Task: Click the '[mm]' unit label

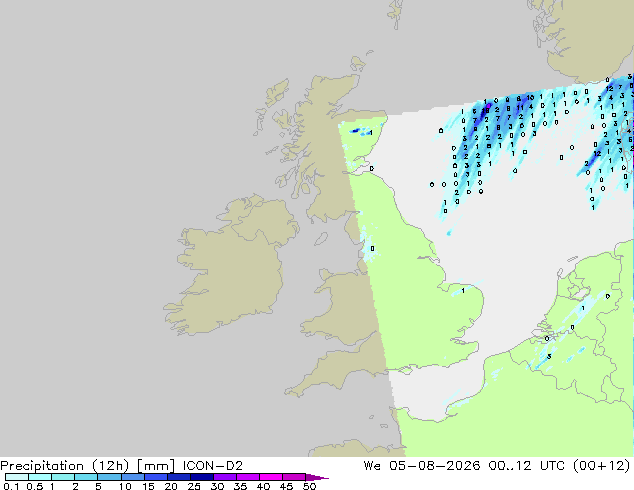Action: pos(156,466)
